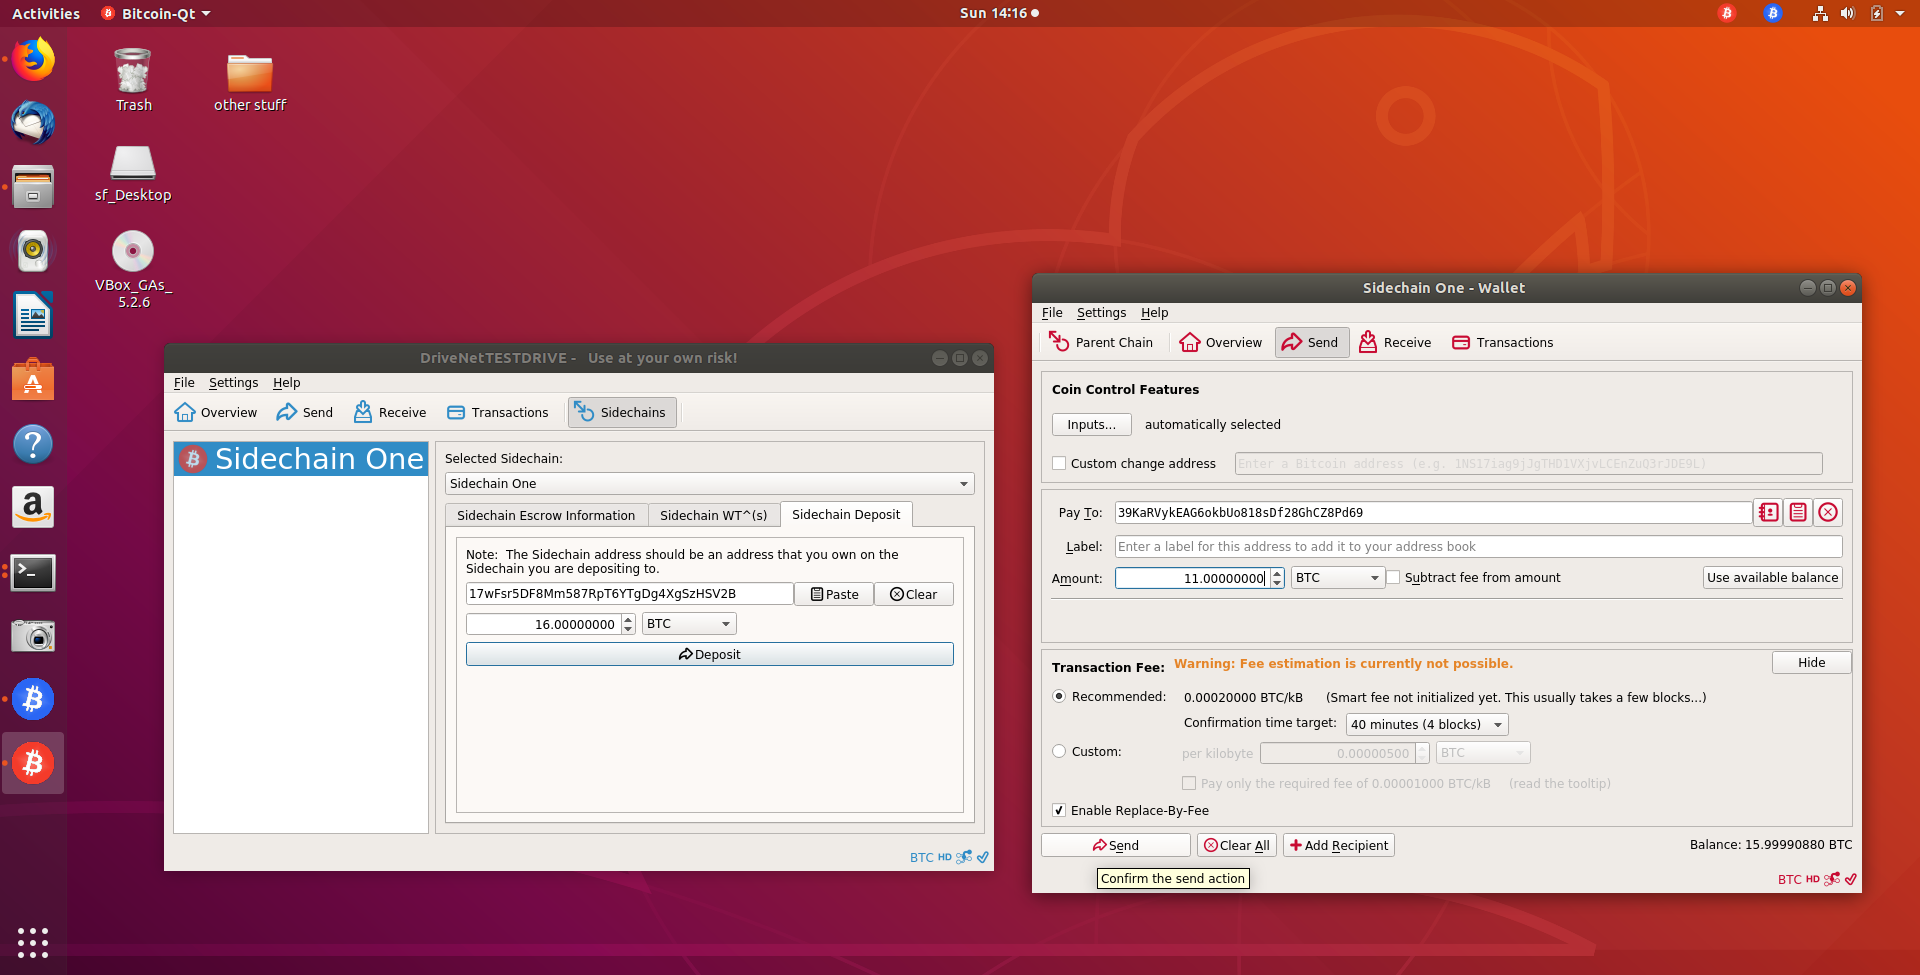
Task: Click Clear button in deposit tab
Action: click(x=913, y=594)
